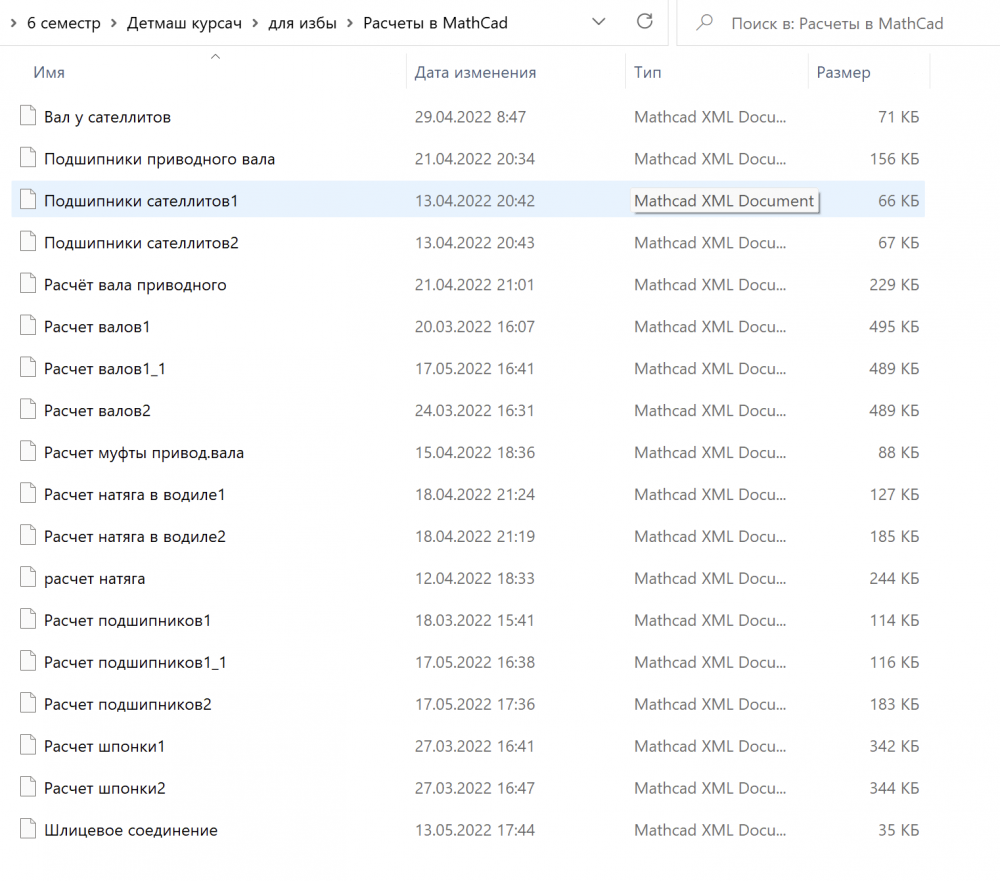This screenshot has width=1000, height=881.
Task: Click the file icon of Вал у сателлитов
Action: pyautogui.click(x=27, y=117)
